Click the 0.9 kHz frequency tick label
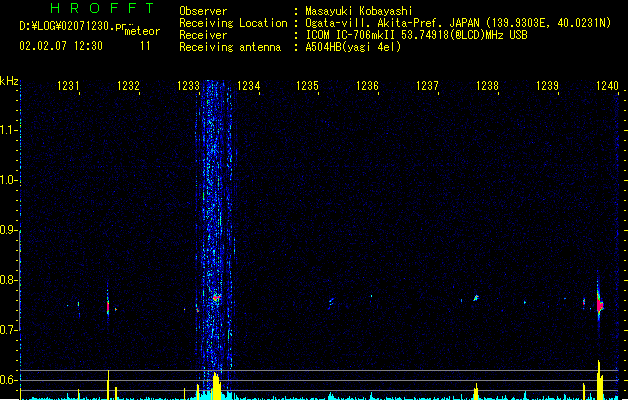This screenshot has height=400, width=629. coord(8,230)
